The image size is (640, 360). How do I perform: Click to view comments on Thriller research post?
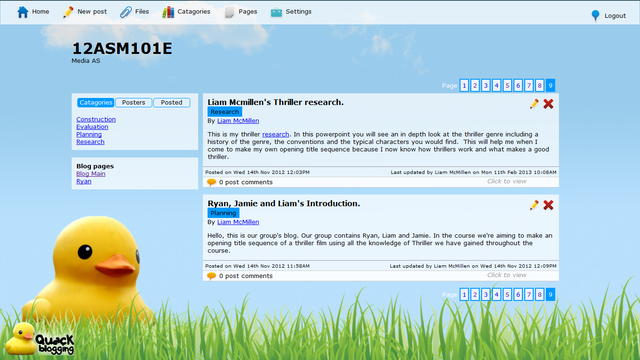click(x=507, y=181)
